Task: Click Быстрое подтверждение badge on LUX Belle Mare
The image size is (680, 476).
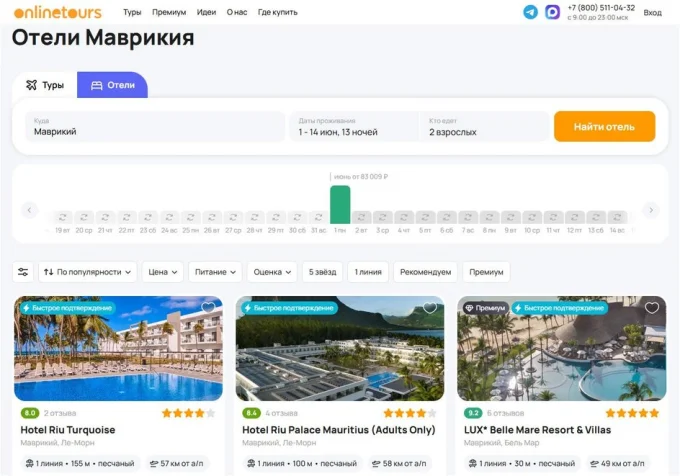Action: pos(560,308)
